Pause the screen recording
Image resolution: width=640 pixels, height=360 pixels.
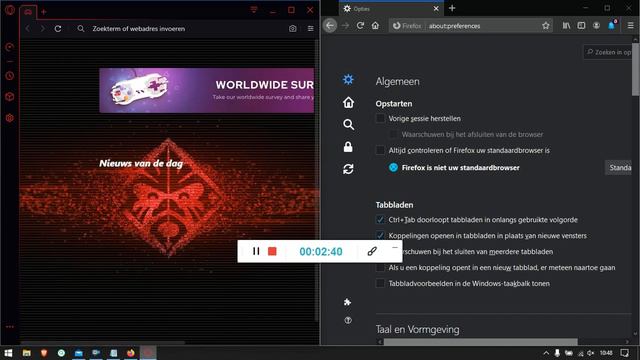point(256,251)
